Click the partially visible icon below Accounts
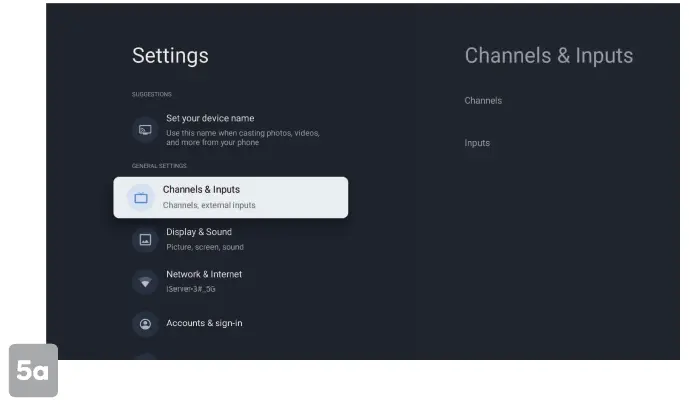The image size is (689, 412). (x=145, y=356)
